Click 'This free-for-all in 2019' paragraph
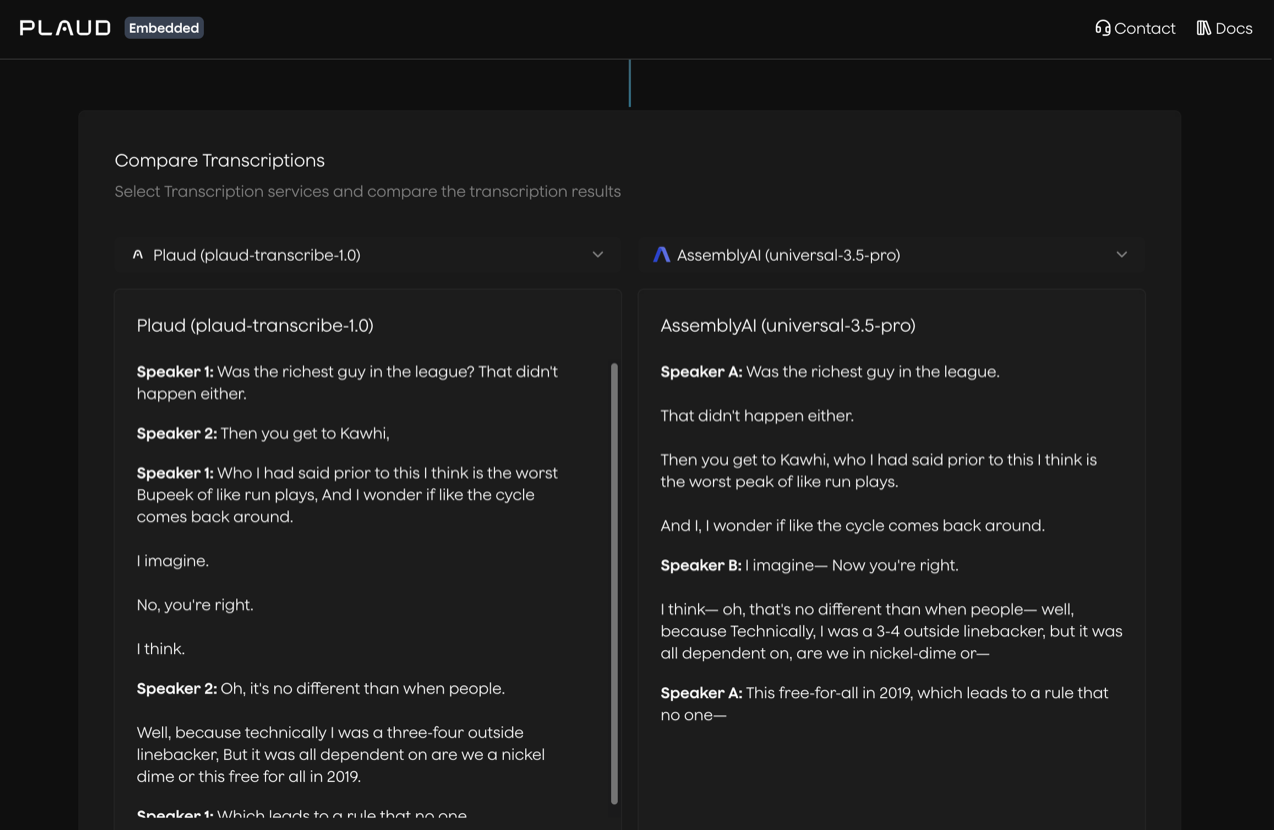This screenshot has height=830, width=1274. point(885,704)
